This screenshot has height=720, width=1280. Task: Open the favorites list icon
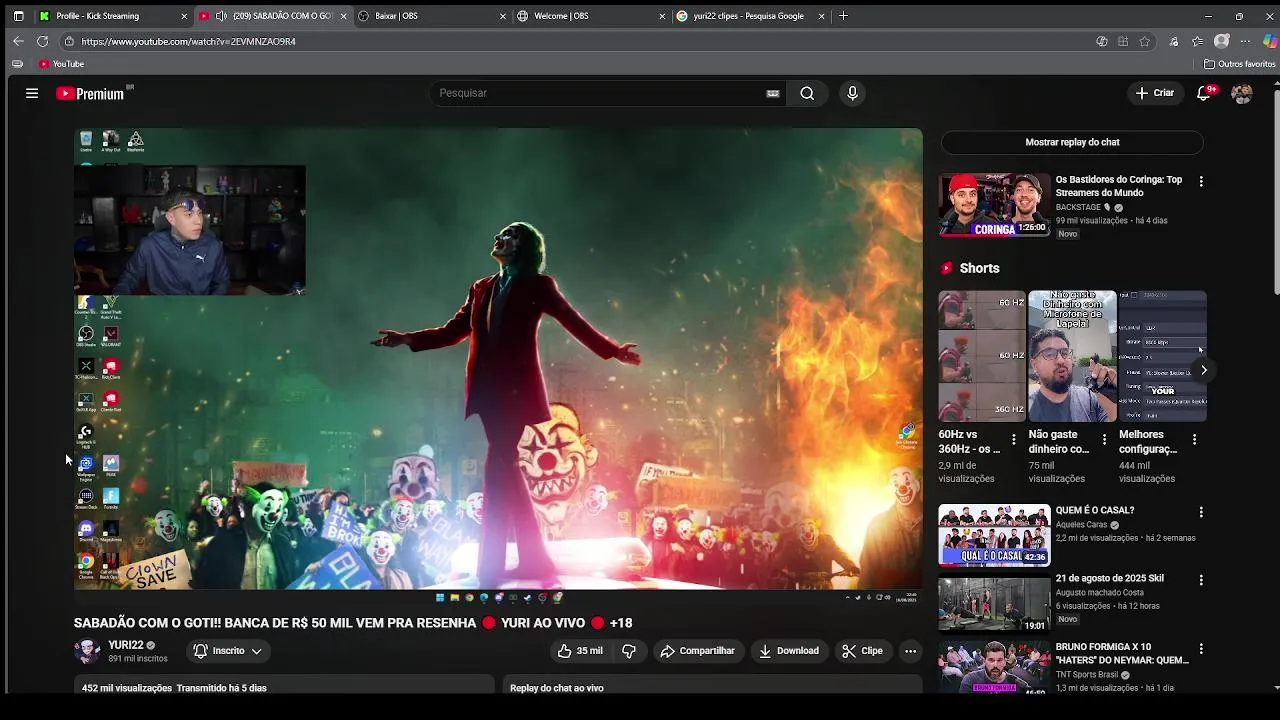pos(1197,41)
